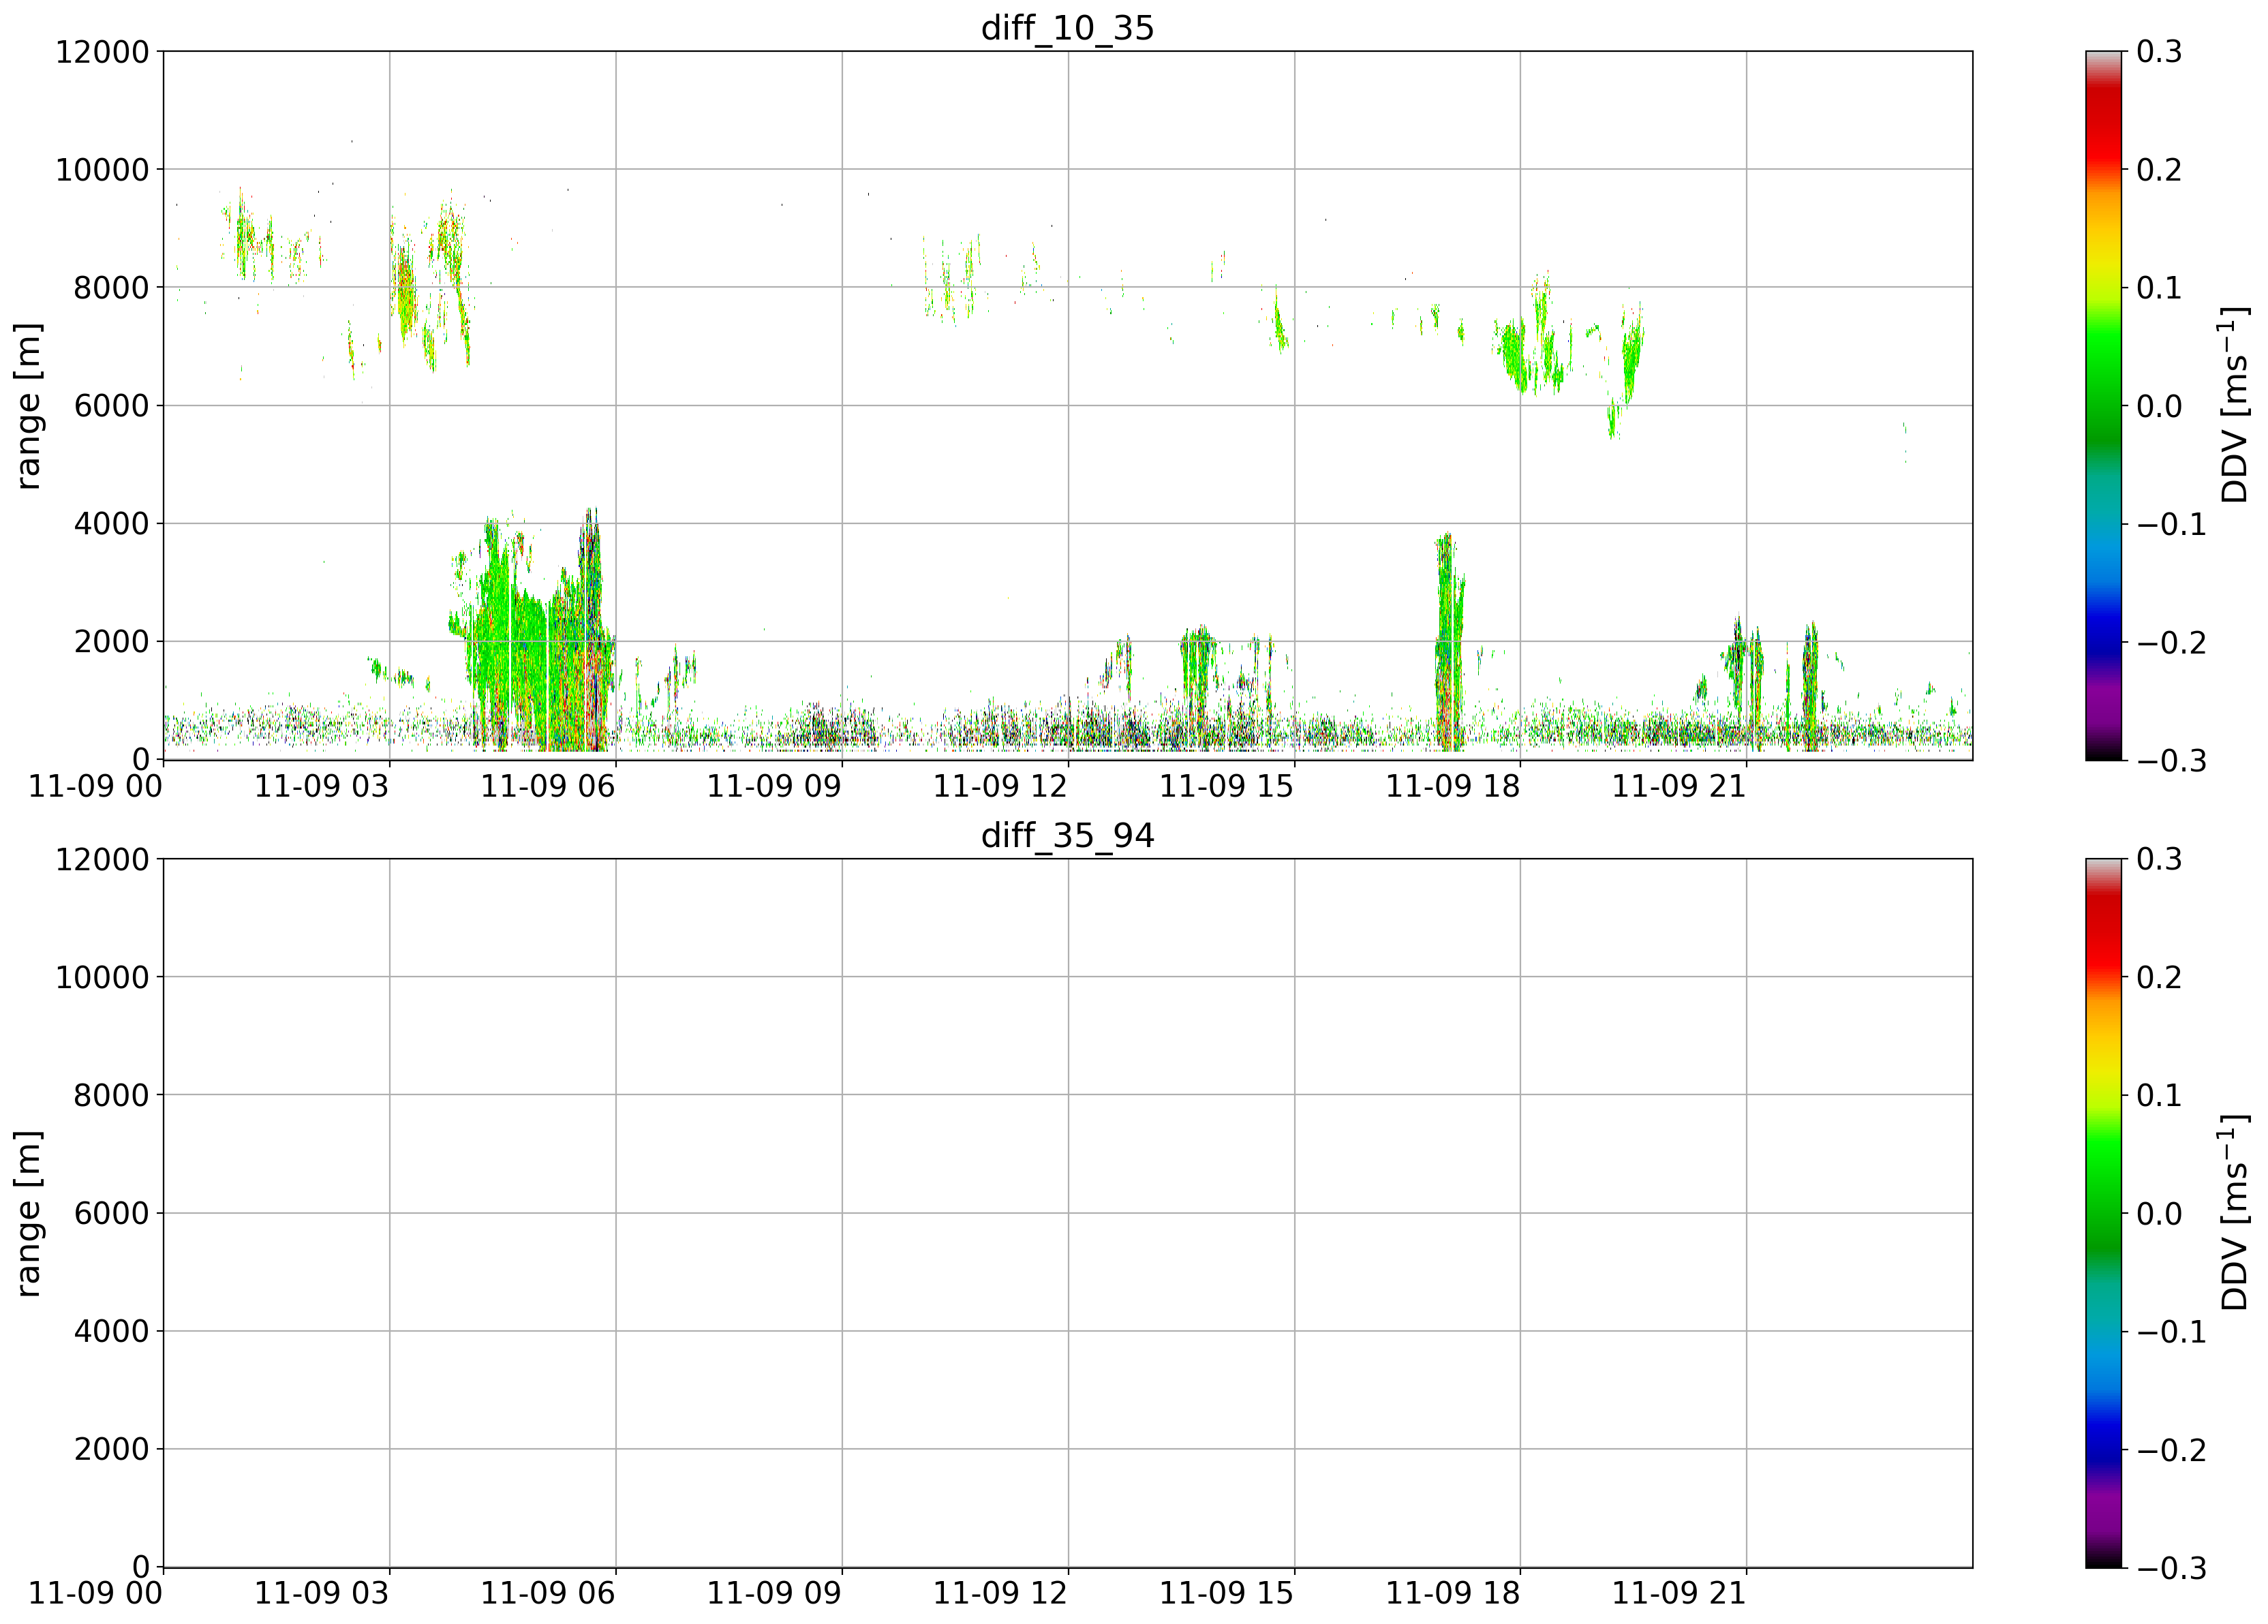Click the 11-09 12 label under diff_10_35

click(1000, 786)
